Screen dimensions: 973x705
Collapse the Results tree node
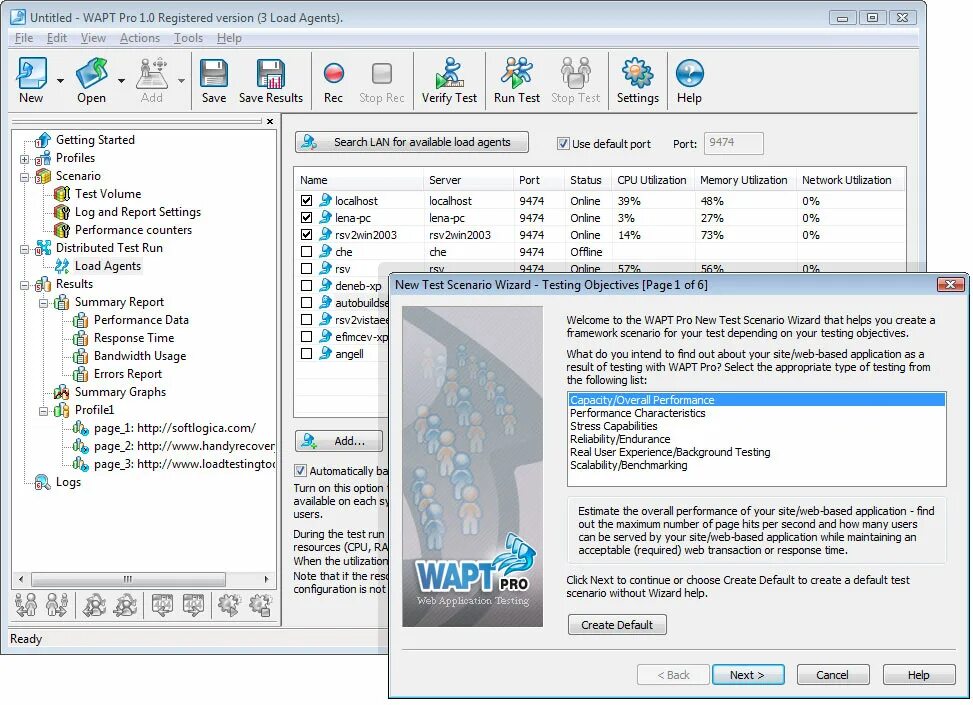(24, 285)
